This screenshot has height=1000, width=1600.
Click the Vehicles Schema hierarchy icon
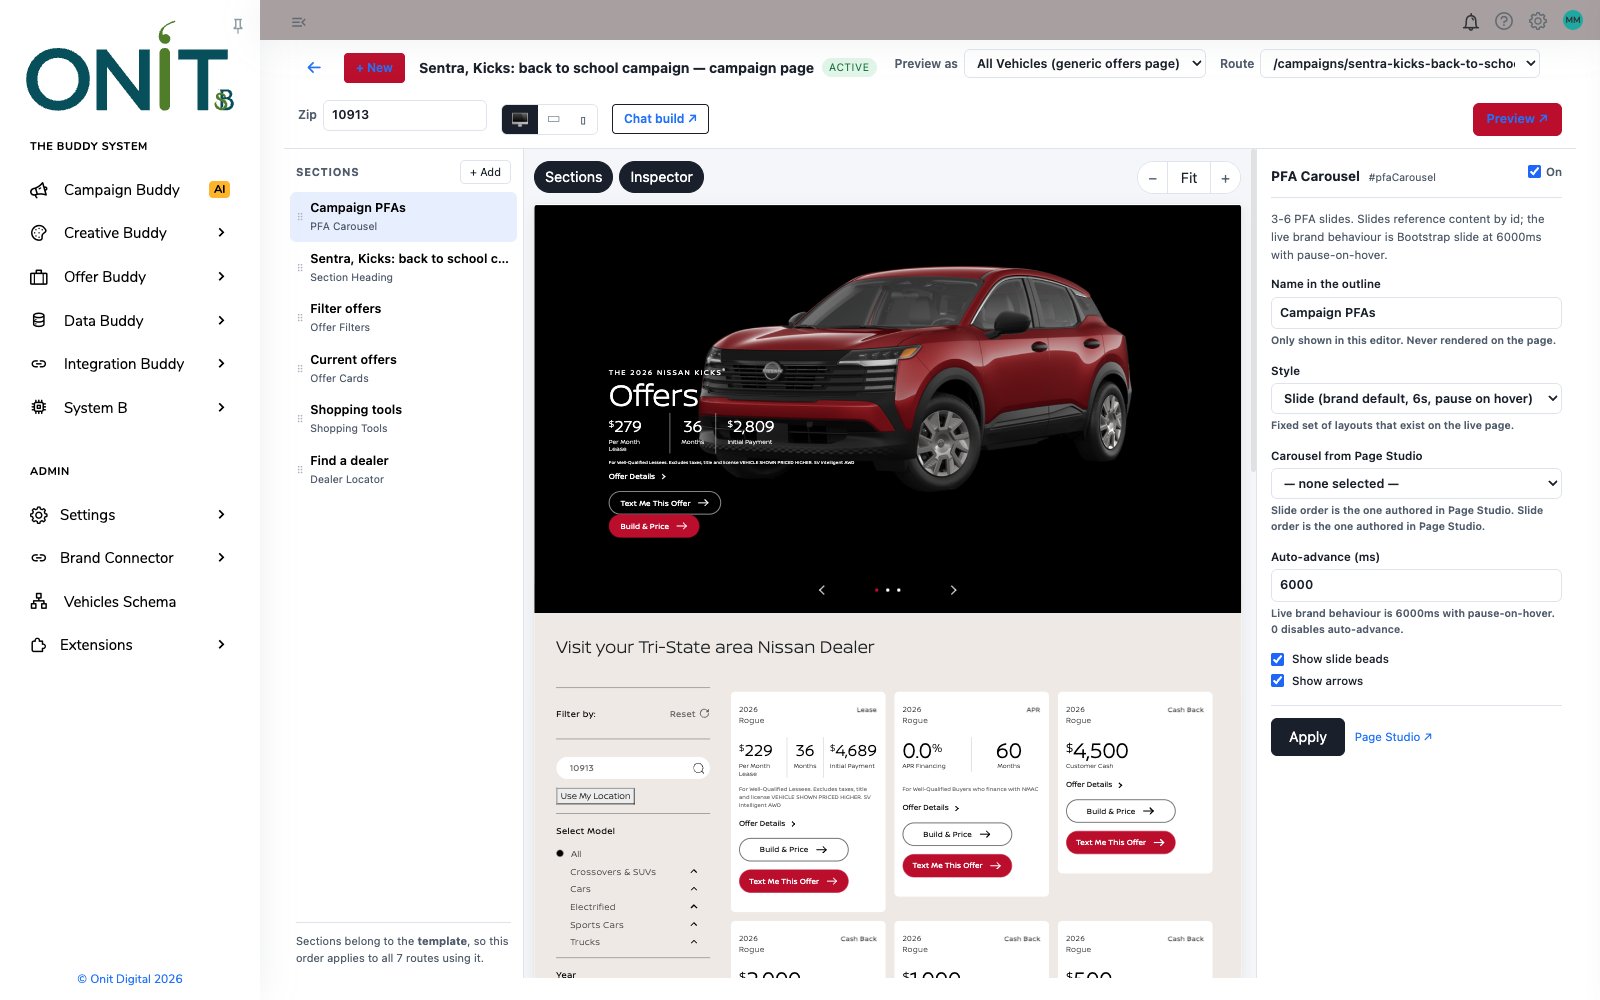tap(39, 601)
